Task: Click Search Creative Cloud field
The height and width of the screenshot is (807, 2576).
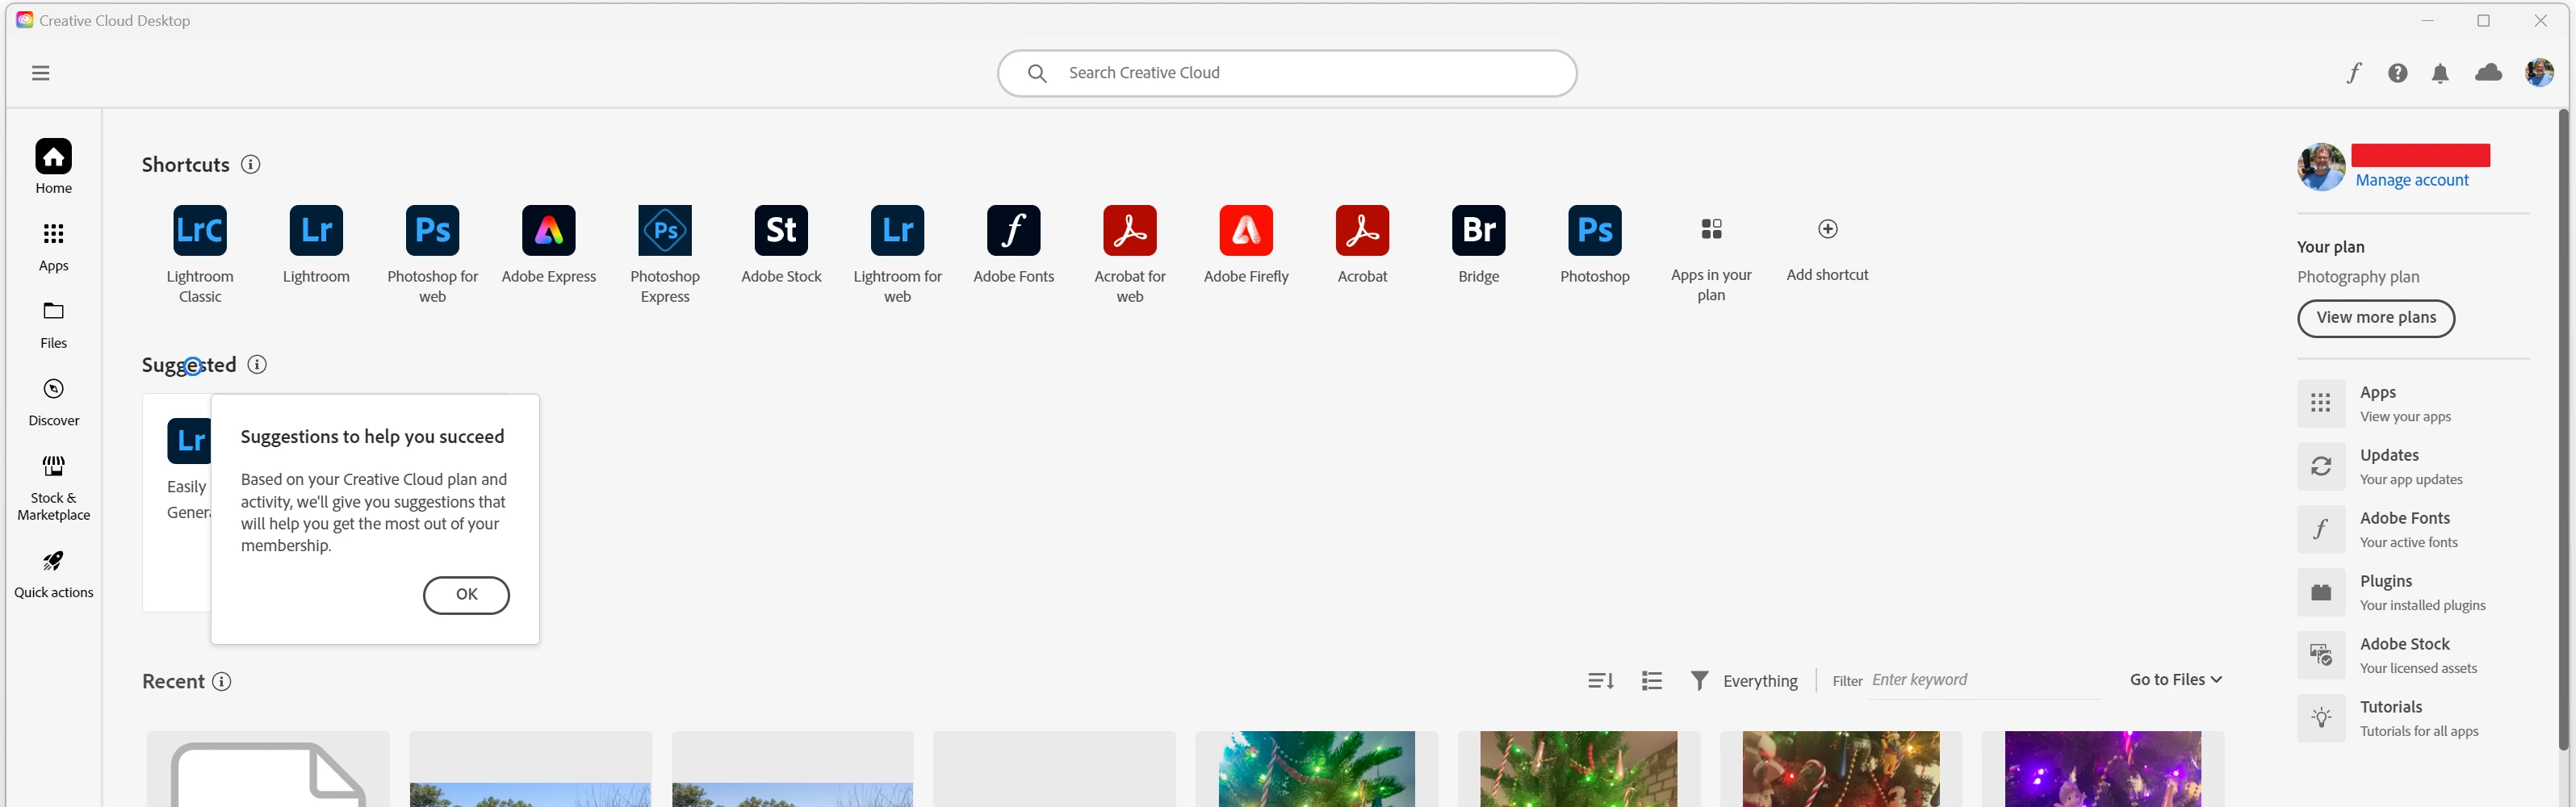Action: pyautogui.click(x=1287, y=73)
